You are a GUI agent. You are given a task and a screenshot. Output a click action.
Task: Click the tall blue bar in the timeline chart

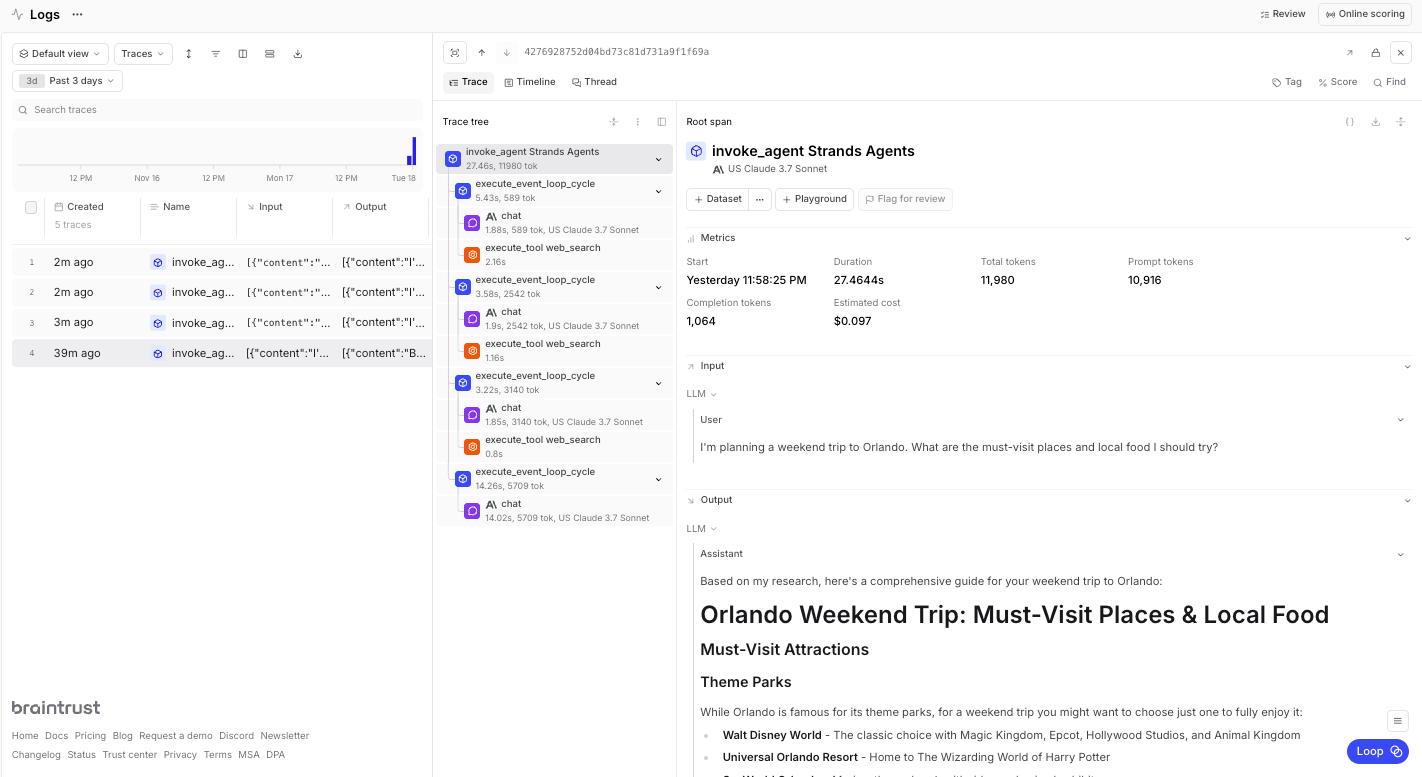(x=414, y=151)
